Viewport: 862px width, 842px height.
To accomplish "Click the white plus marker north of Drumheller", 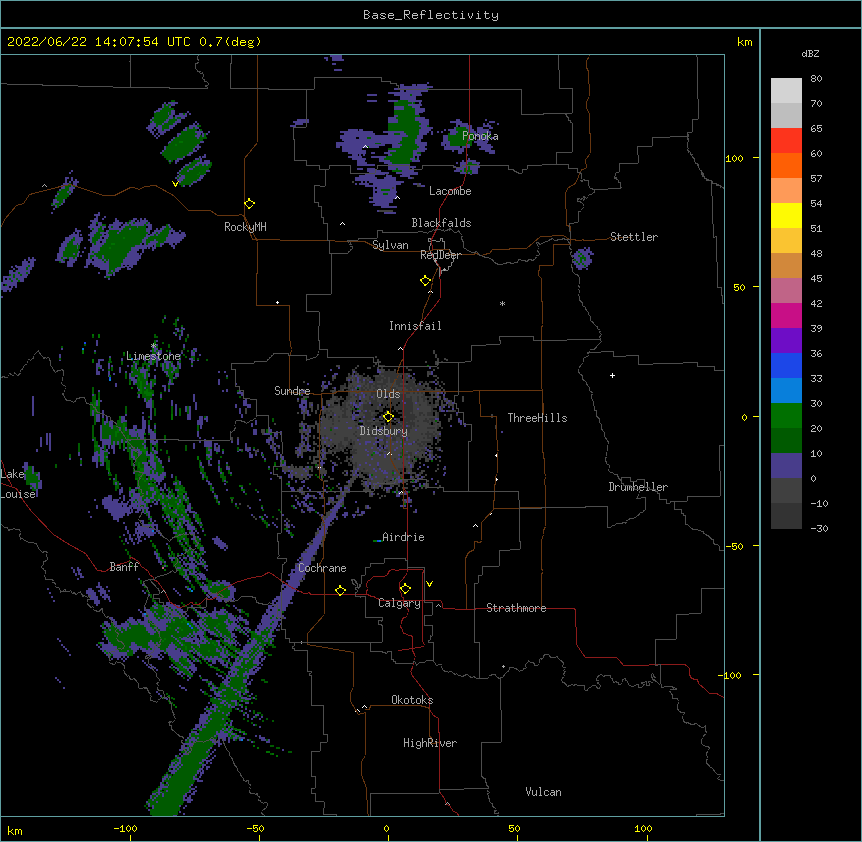I will click(x=612, y=375).
